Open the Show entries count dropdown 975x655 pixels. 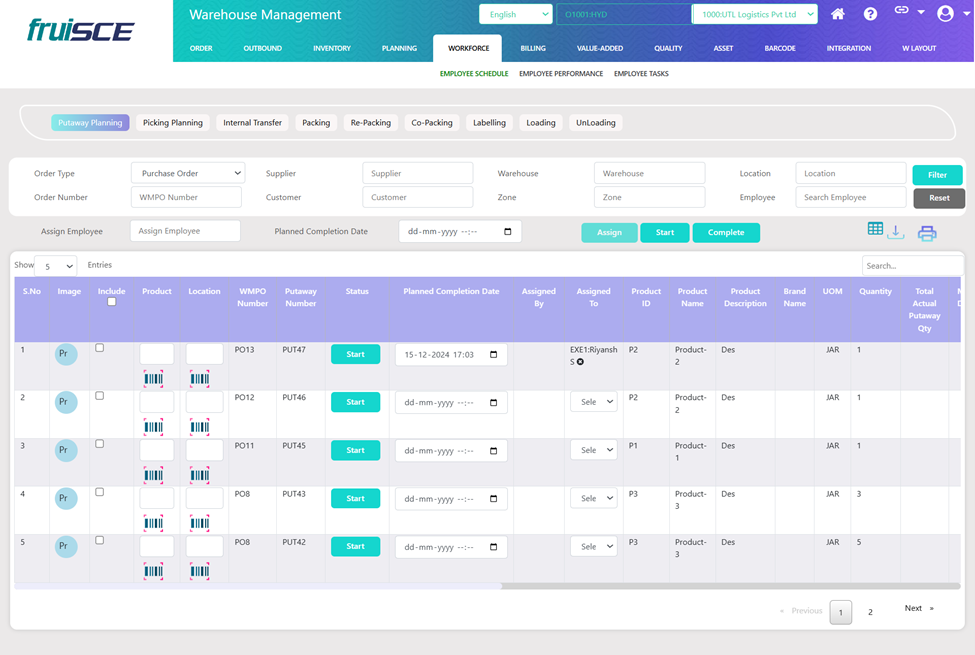[x=55, y=266]
